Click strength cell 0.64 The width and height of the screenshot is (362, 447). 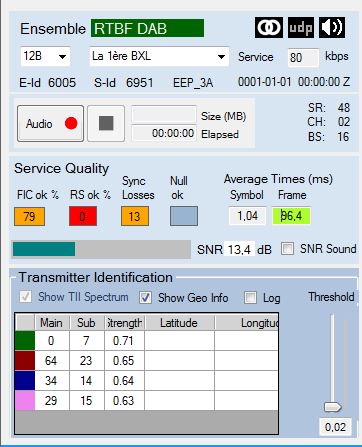pos(124,381)
